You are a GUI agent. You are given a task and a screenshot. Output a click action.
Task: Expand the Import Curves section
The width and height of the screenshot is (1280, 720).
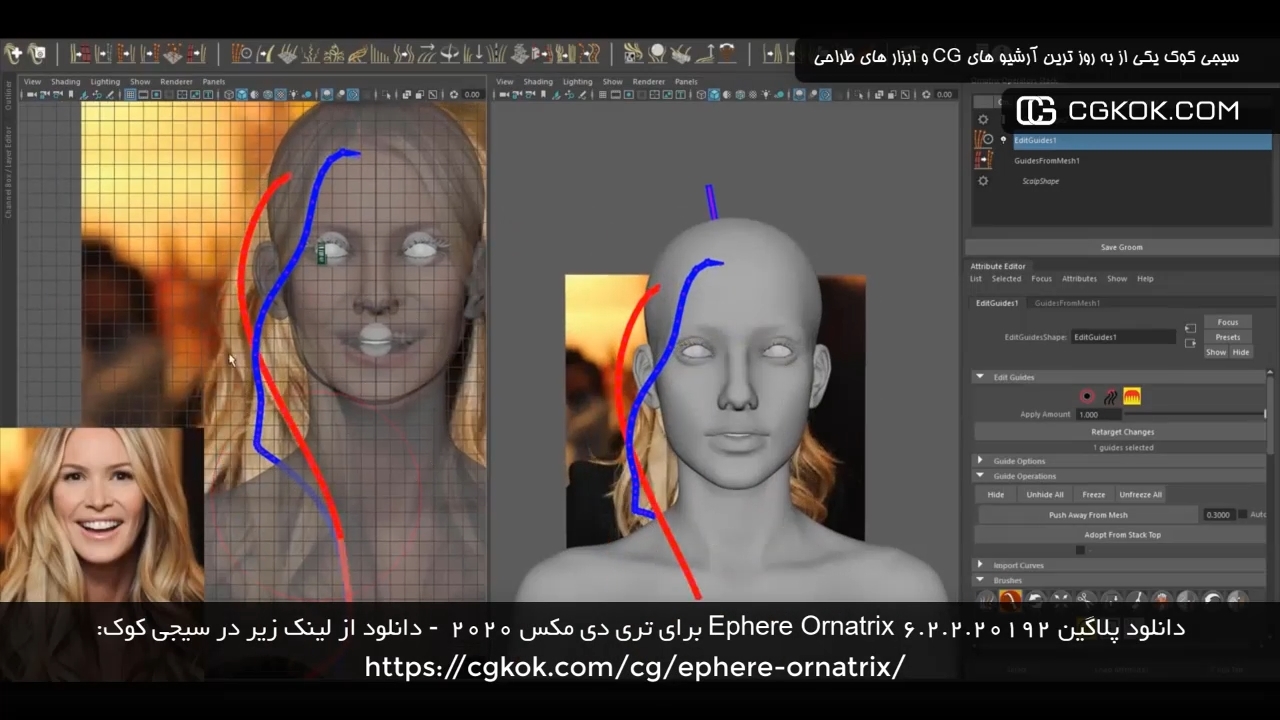coord(980,565)
